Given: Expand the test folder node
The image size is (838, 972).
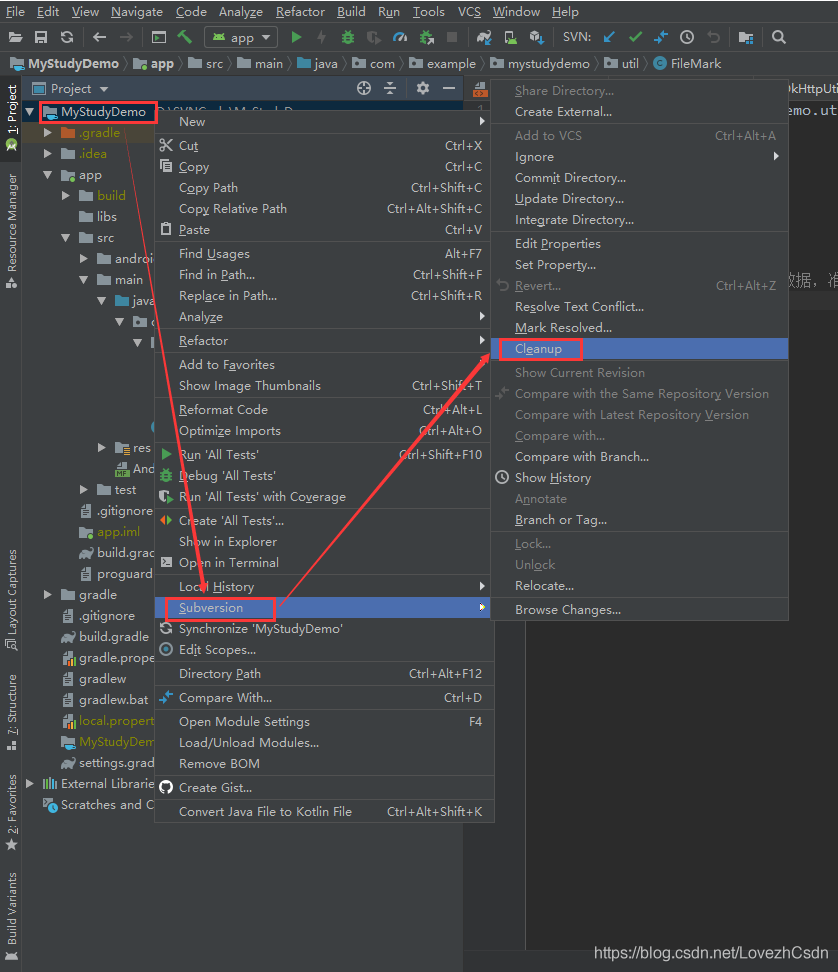Looking at the screenshot, I should pos(84,490).
